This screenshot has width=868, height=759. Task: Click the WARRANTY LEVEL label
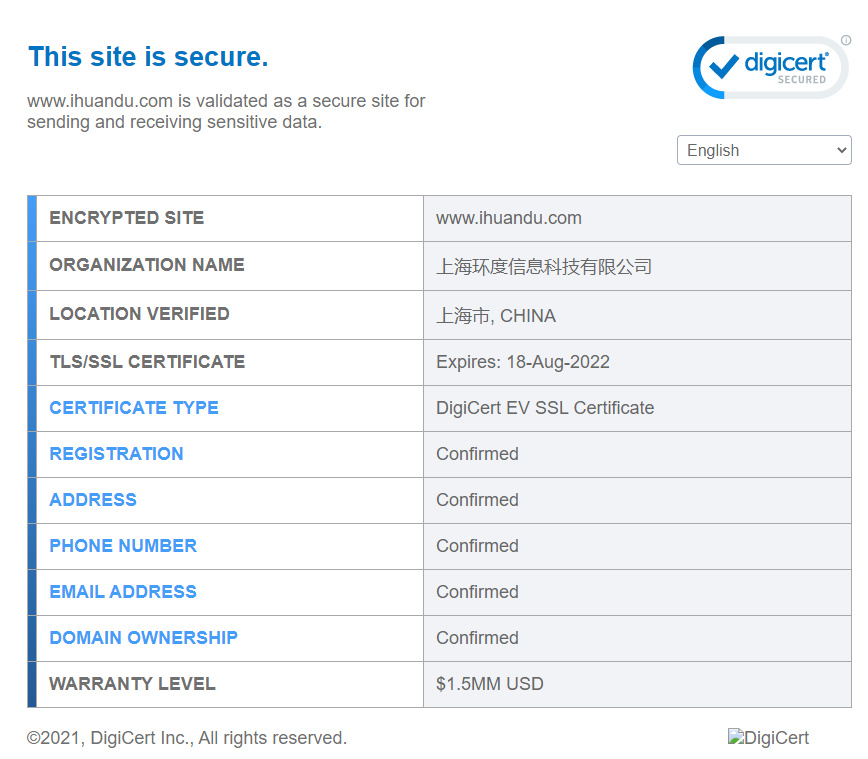coord(132,684)
